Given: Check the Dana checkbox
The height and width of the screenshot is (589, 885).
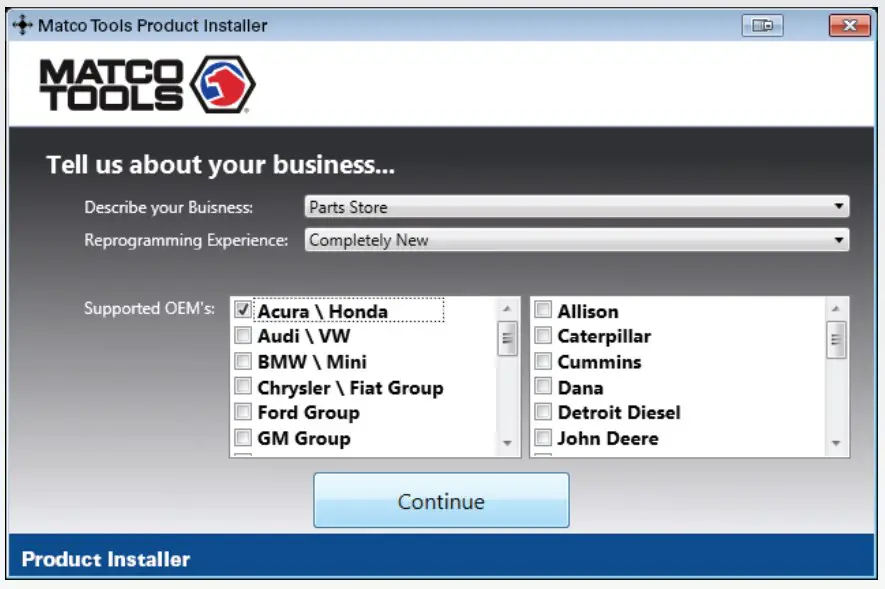Looking at the screenshot, I should [543, 386].
